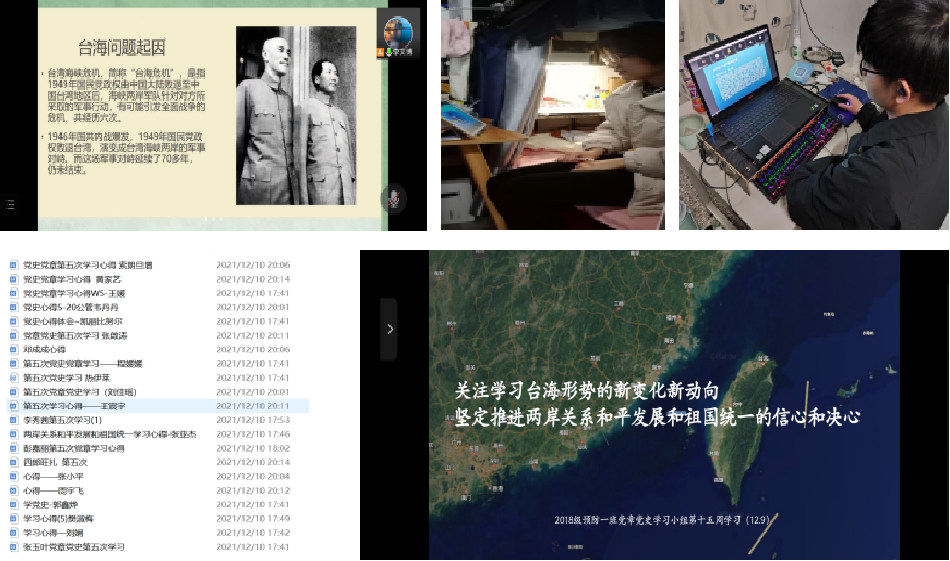Click the orange host icon under the avatar
This screenshot has width=950, height=561.
(380, 53)
